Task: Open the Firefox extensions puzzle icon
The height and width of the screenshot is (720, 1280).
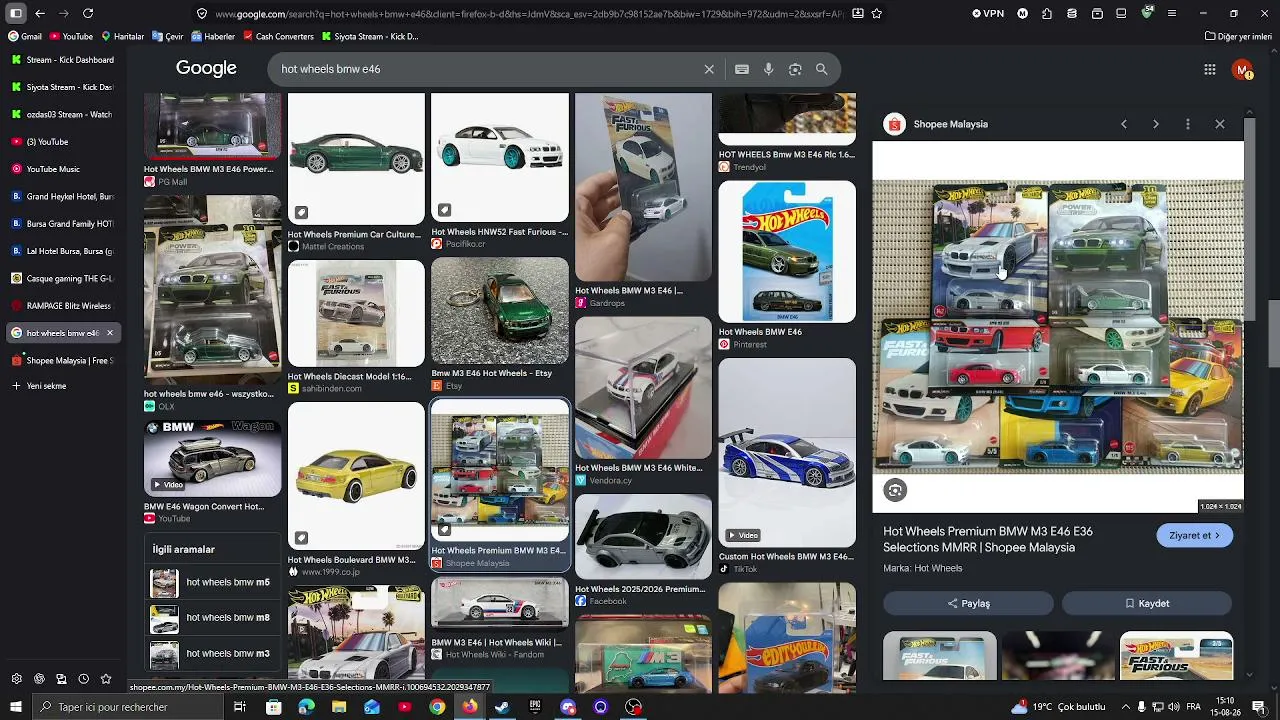Action: coord(1046,13)
